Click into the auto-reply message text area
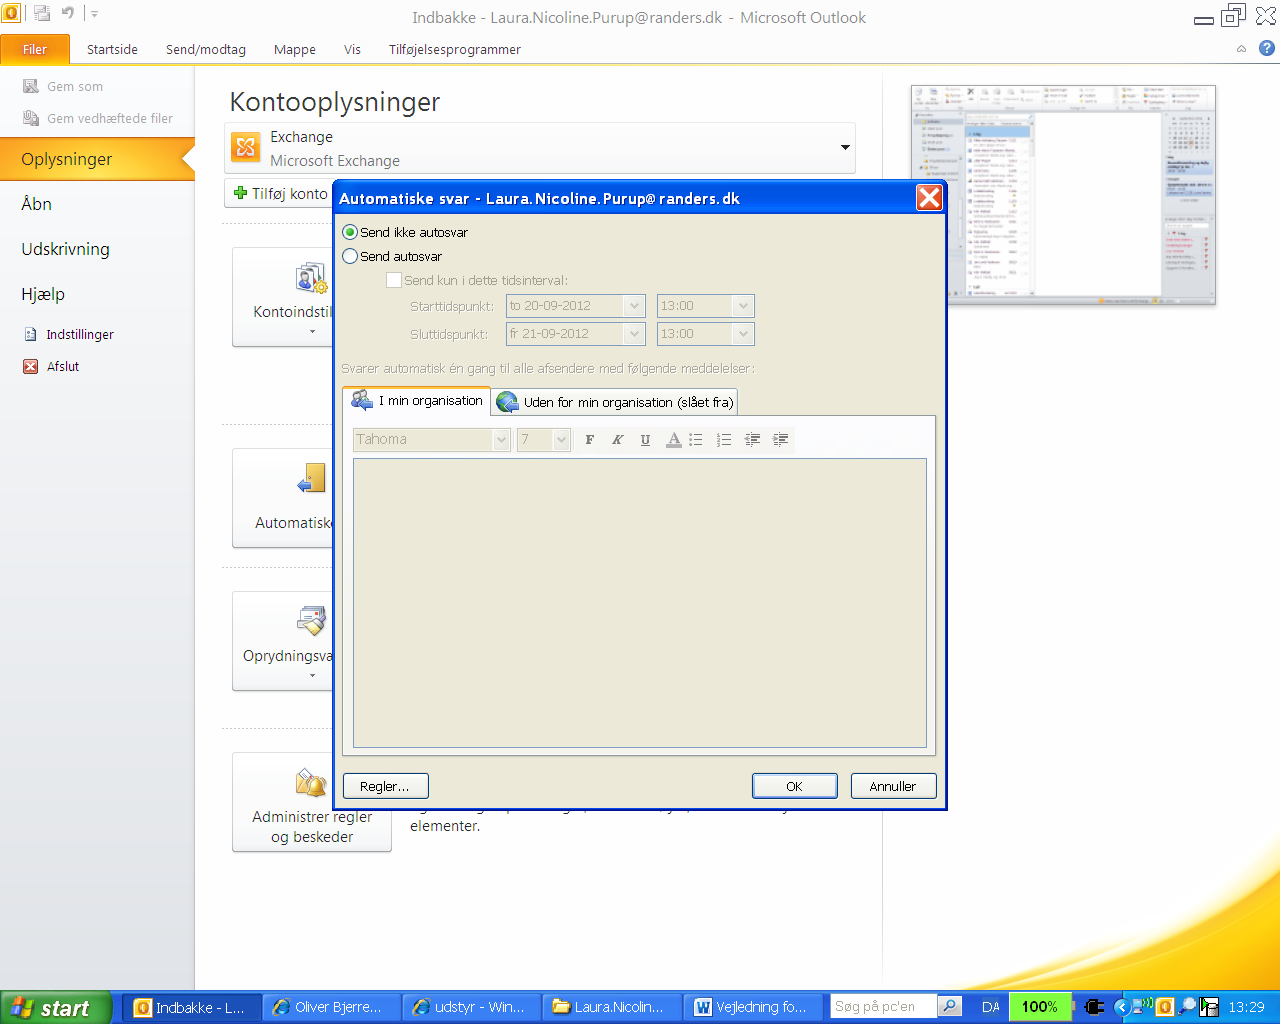The width and height of the screenshot is (1280, 1024). [x=640, y=603]
